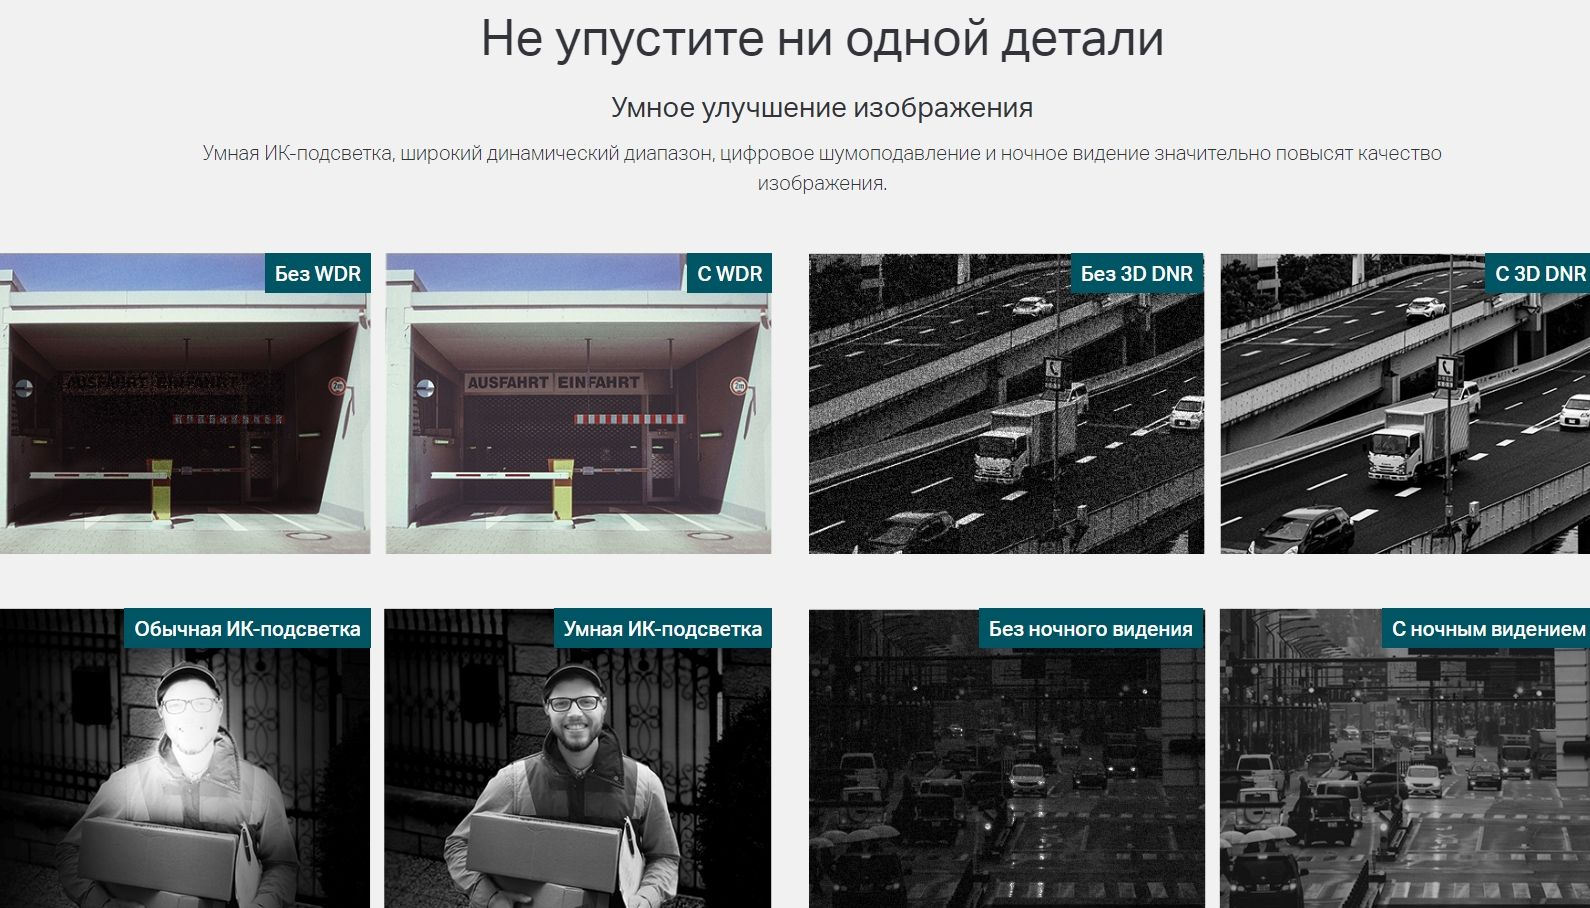The height and width of the screenshot is (908, 1590).
Task: Select the "Умная ИК-подсветка" label
Action: click(662, 629)
